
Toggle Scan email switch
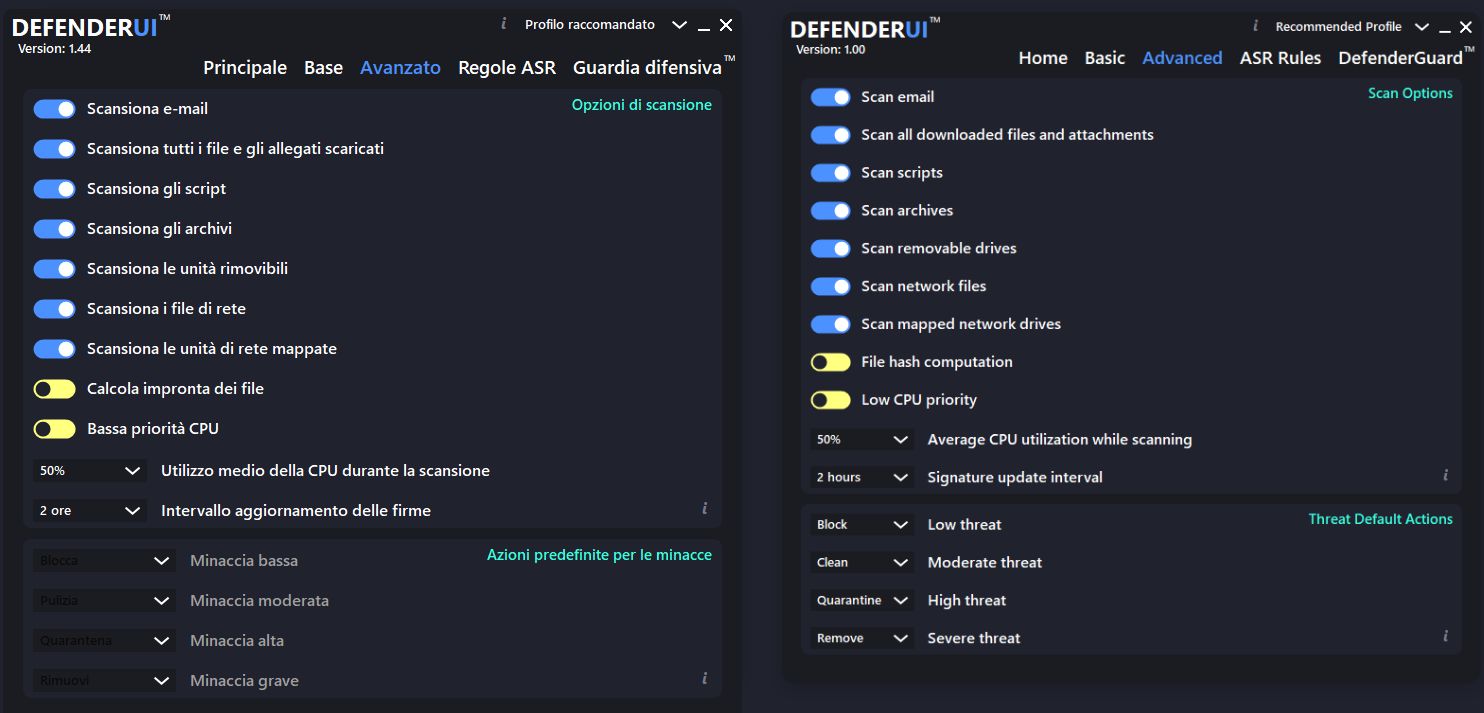(x=830, y=97)
